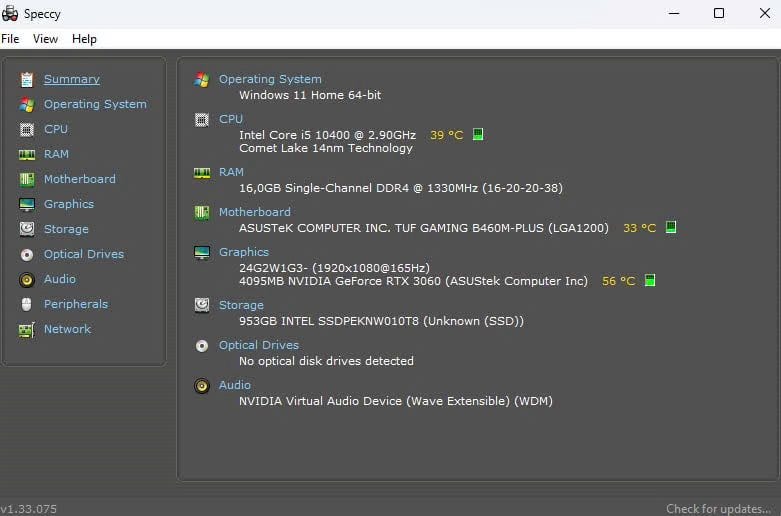The image size is (781, 516).
Task: Click the '16,0GB Single-Channel DDR4' RAM line
Action: tap(401, 188)
